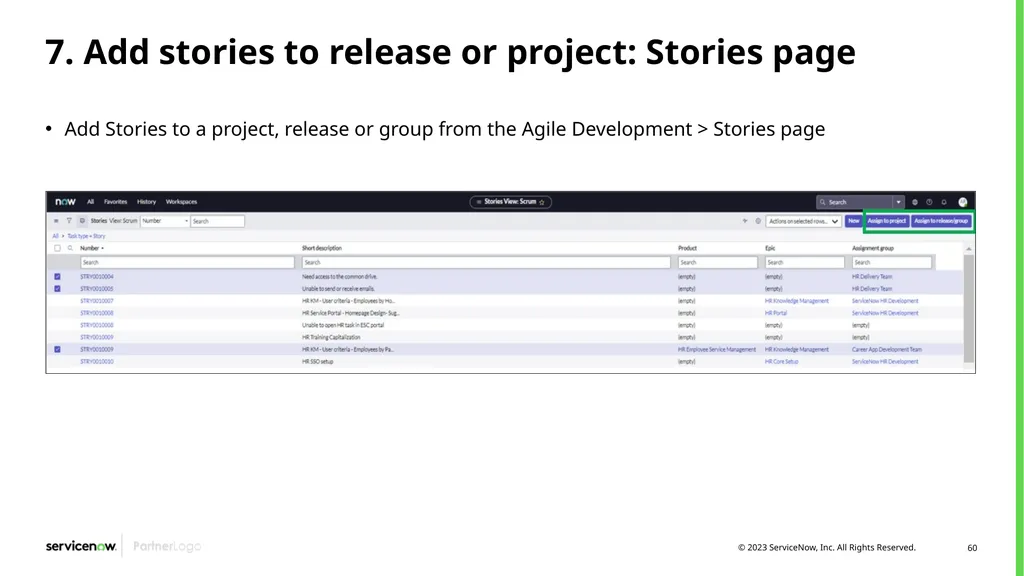The width and height of the screenshot is (1024, 576).
Task: Click the Product column header
Action: (x=688, y=248)
